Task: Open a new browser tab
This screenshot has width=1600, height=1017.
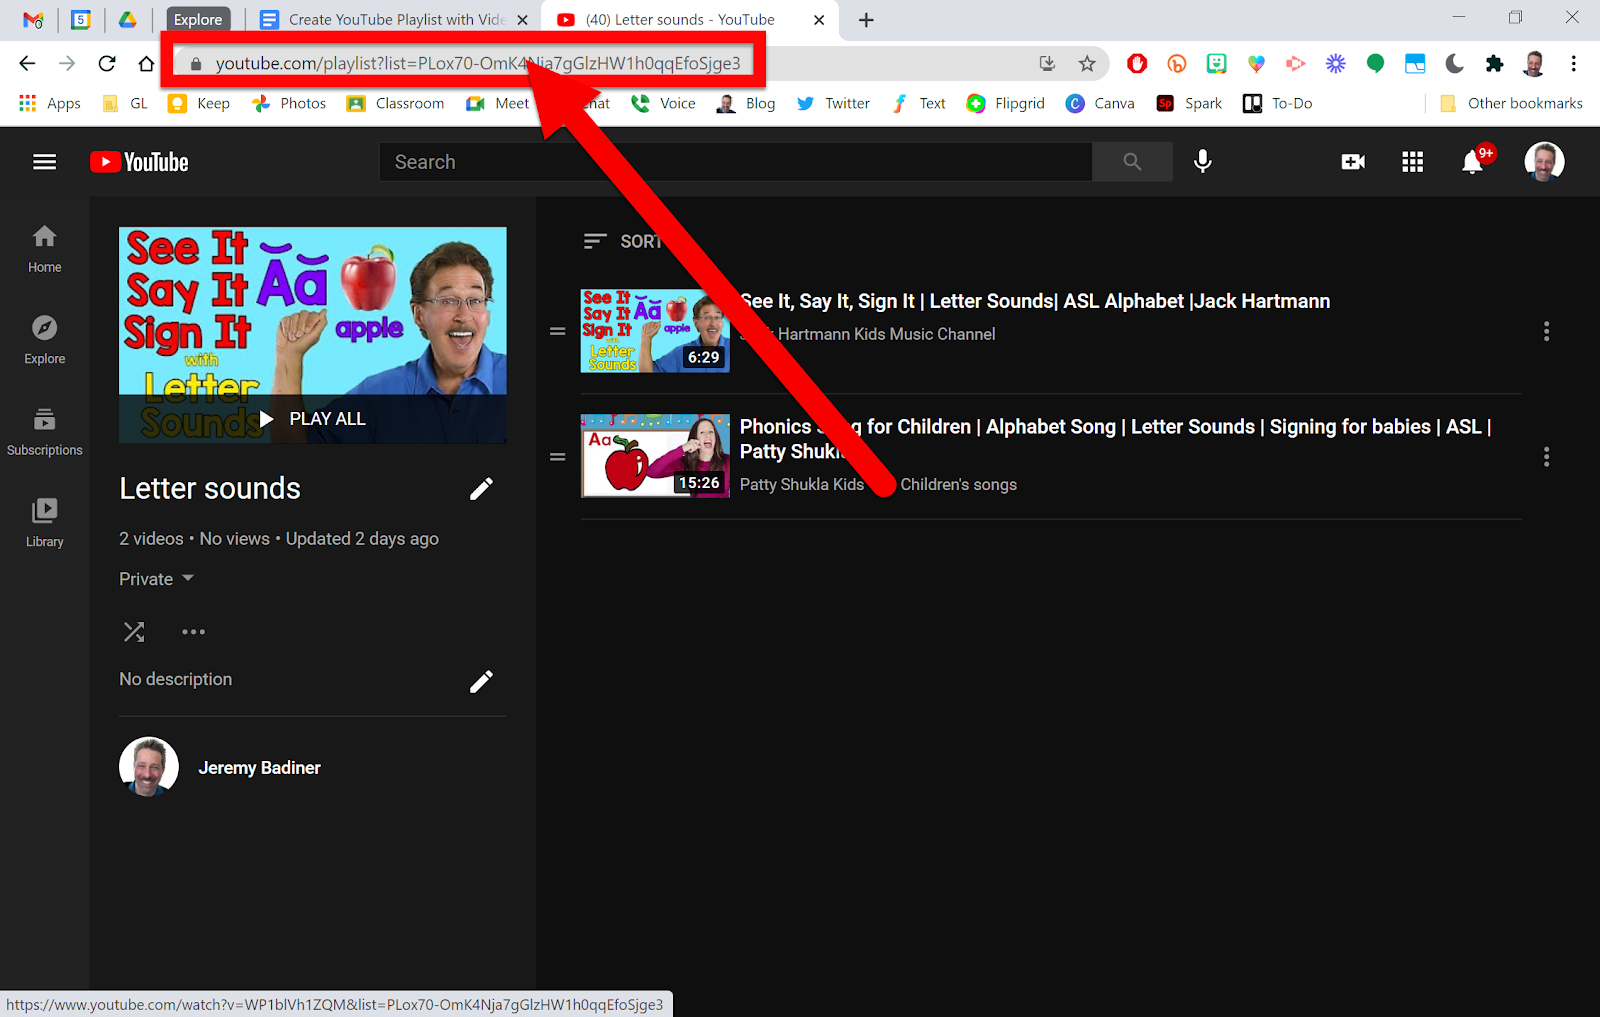Action: [x=866, y=20]
